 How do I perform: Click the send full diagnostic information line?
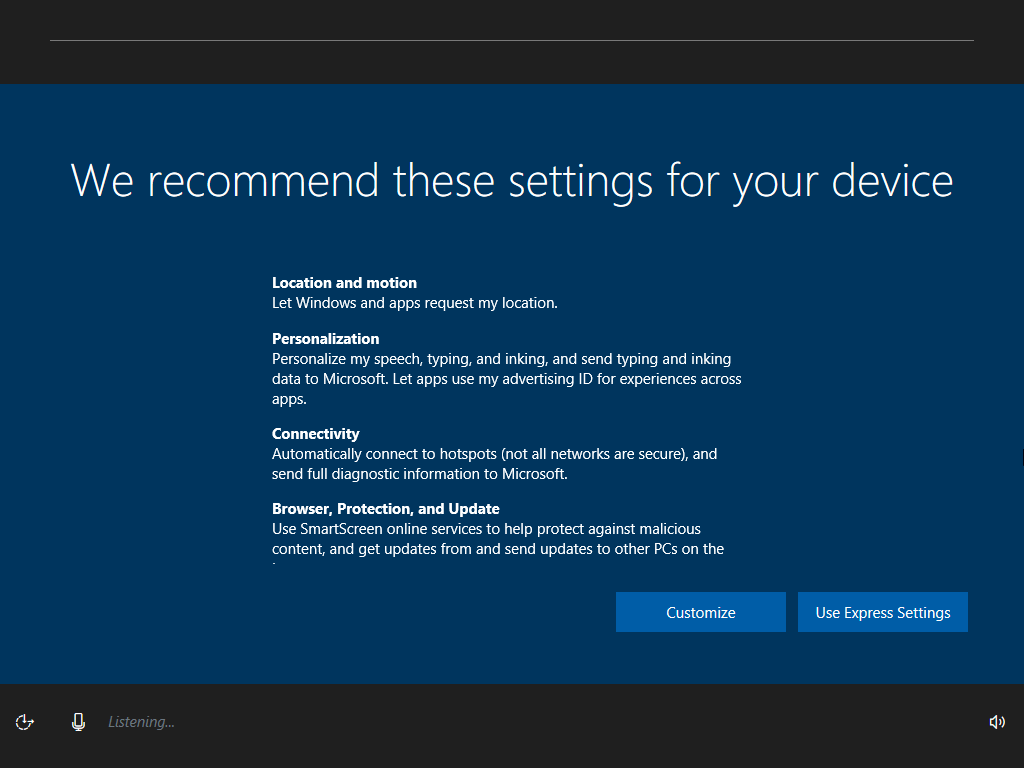(419, 474)
